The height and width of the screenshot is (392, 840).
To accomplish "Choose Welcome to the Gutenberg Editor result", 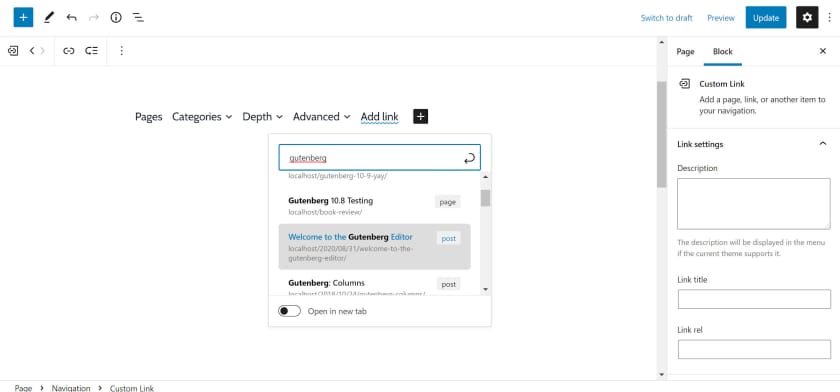I will point(374,247).
